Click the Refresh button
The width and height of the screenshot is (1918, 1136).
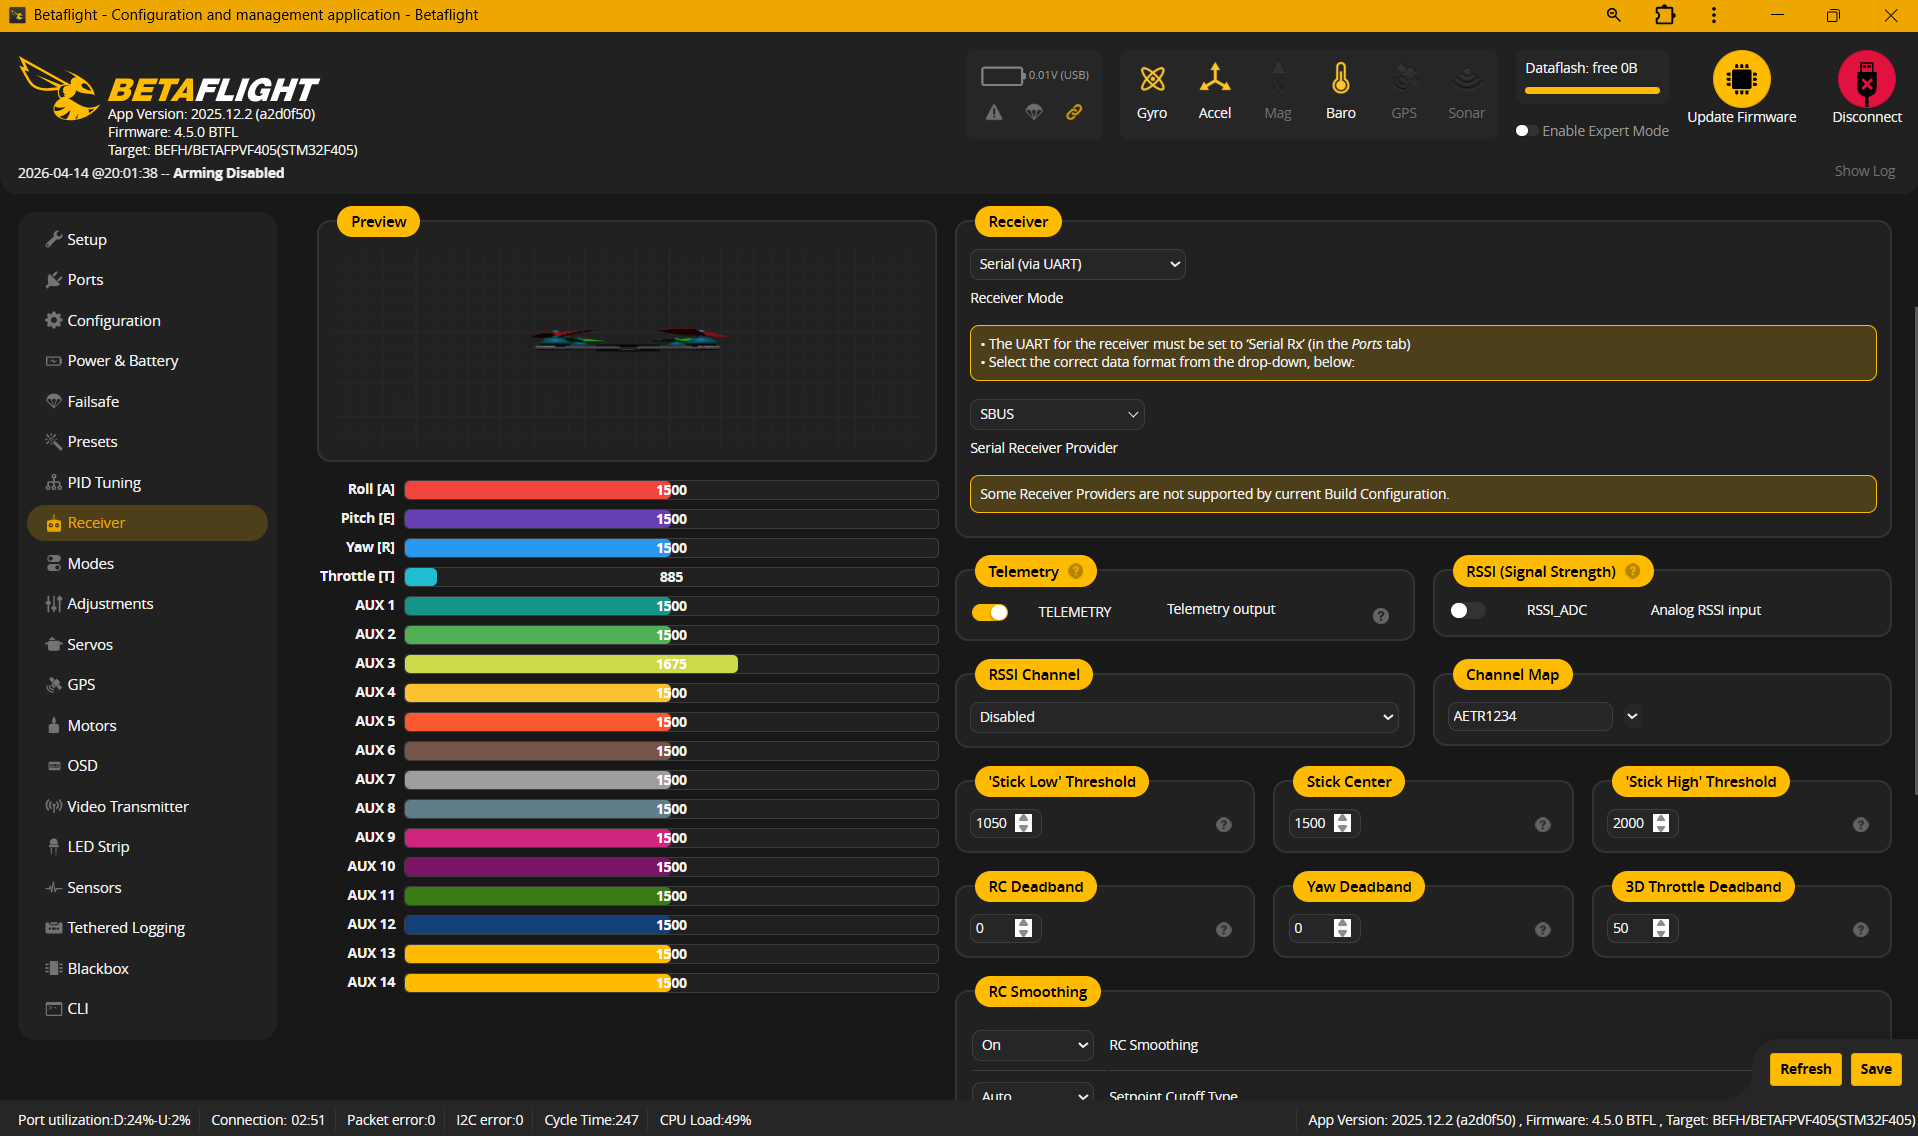click(x=1805, y=1069)
